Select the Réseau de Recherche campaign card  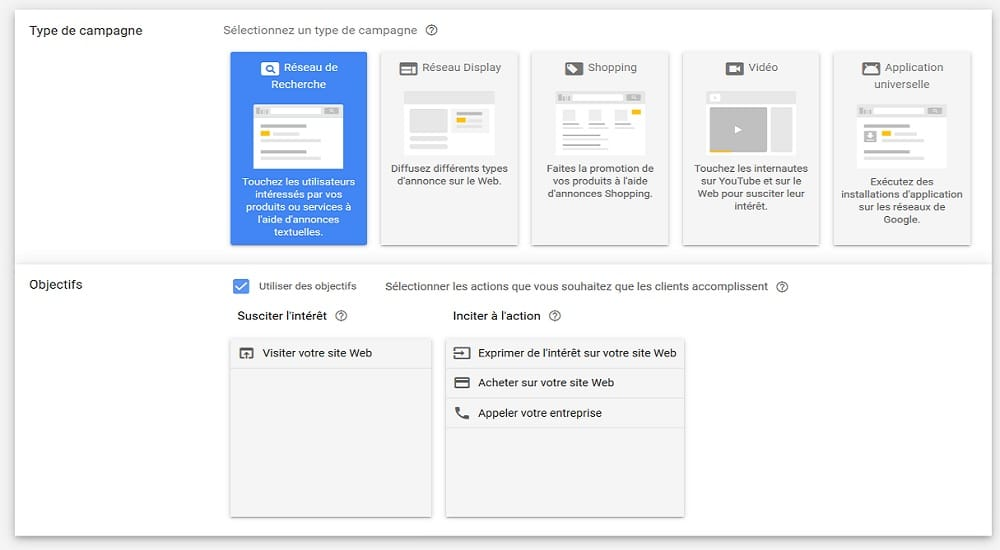tap(298, 148)
